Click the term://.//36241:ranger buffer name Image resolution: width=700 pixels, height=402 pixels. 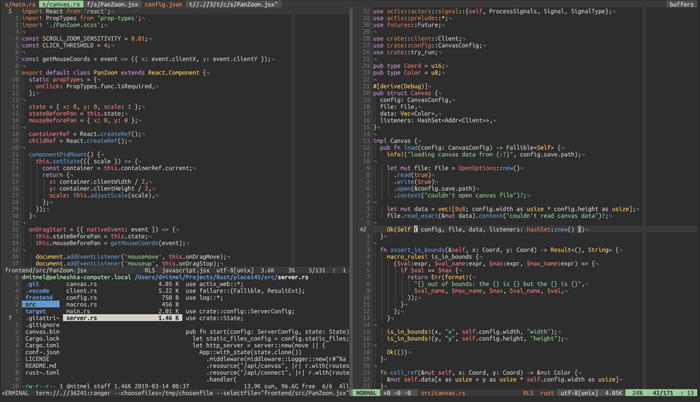point(72,393)
